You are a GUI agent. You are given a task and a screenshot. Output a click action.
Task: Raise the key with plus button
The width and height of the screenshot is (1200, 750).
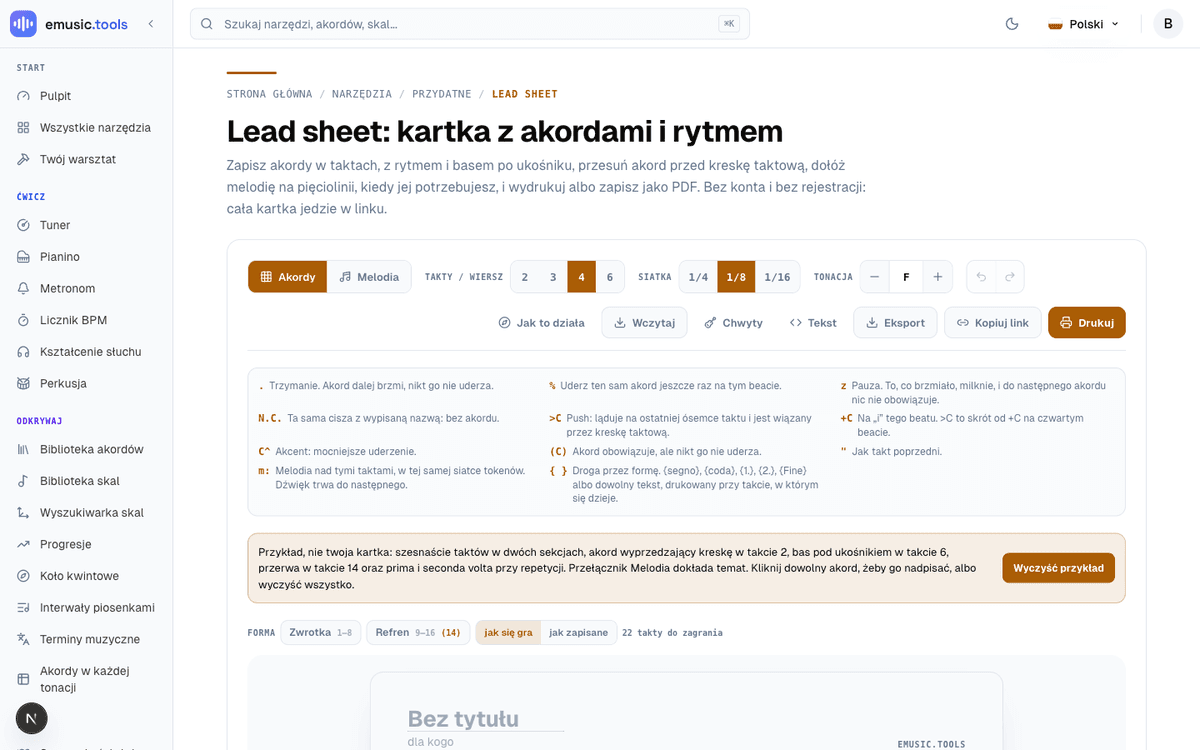coord(938,277)
